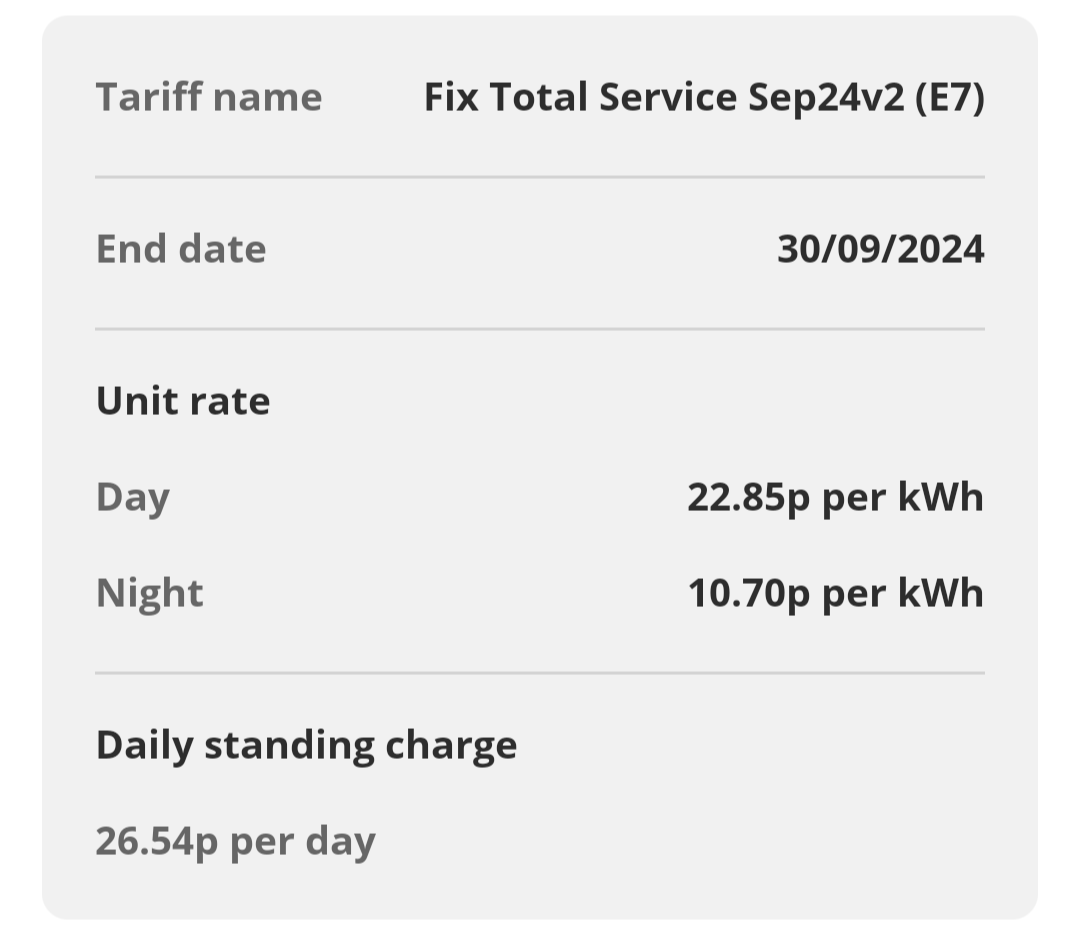Click the "(E7)" suffix in tariff name

tap(949, 98)
